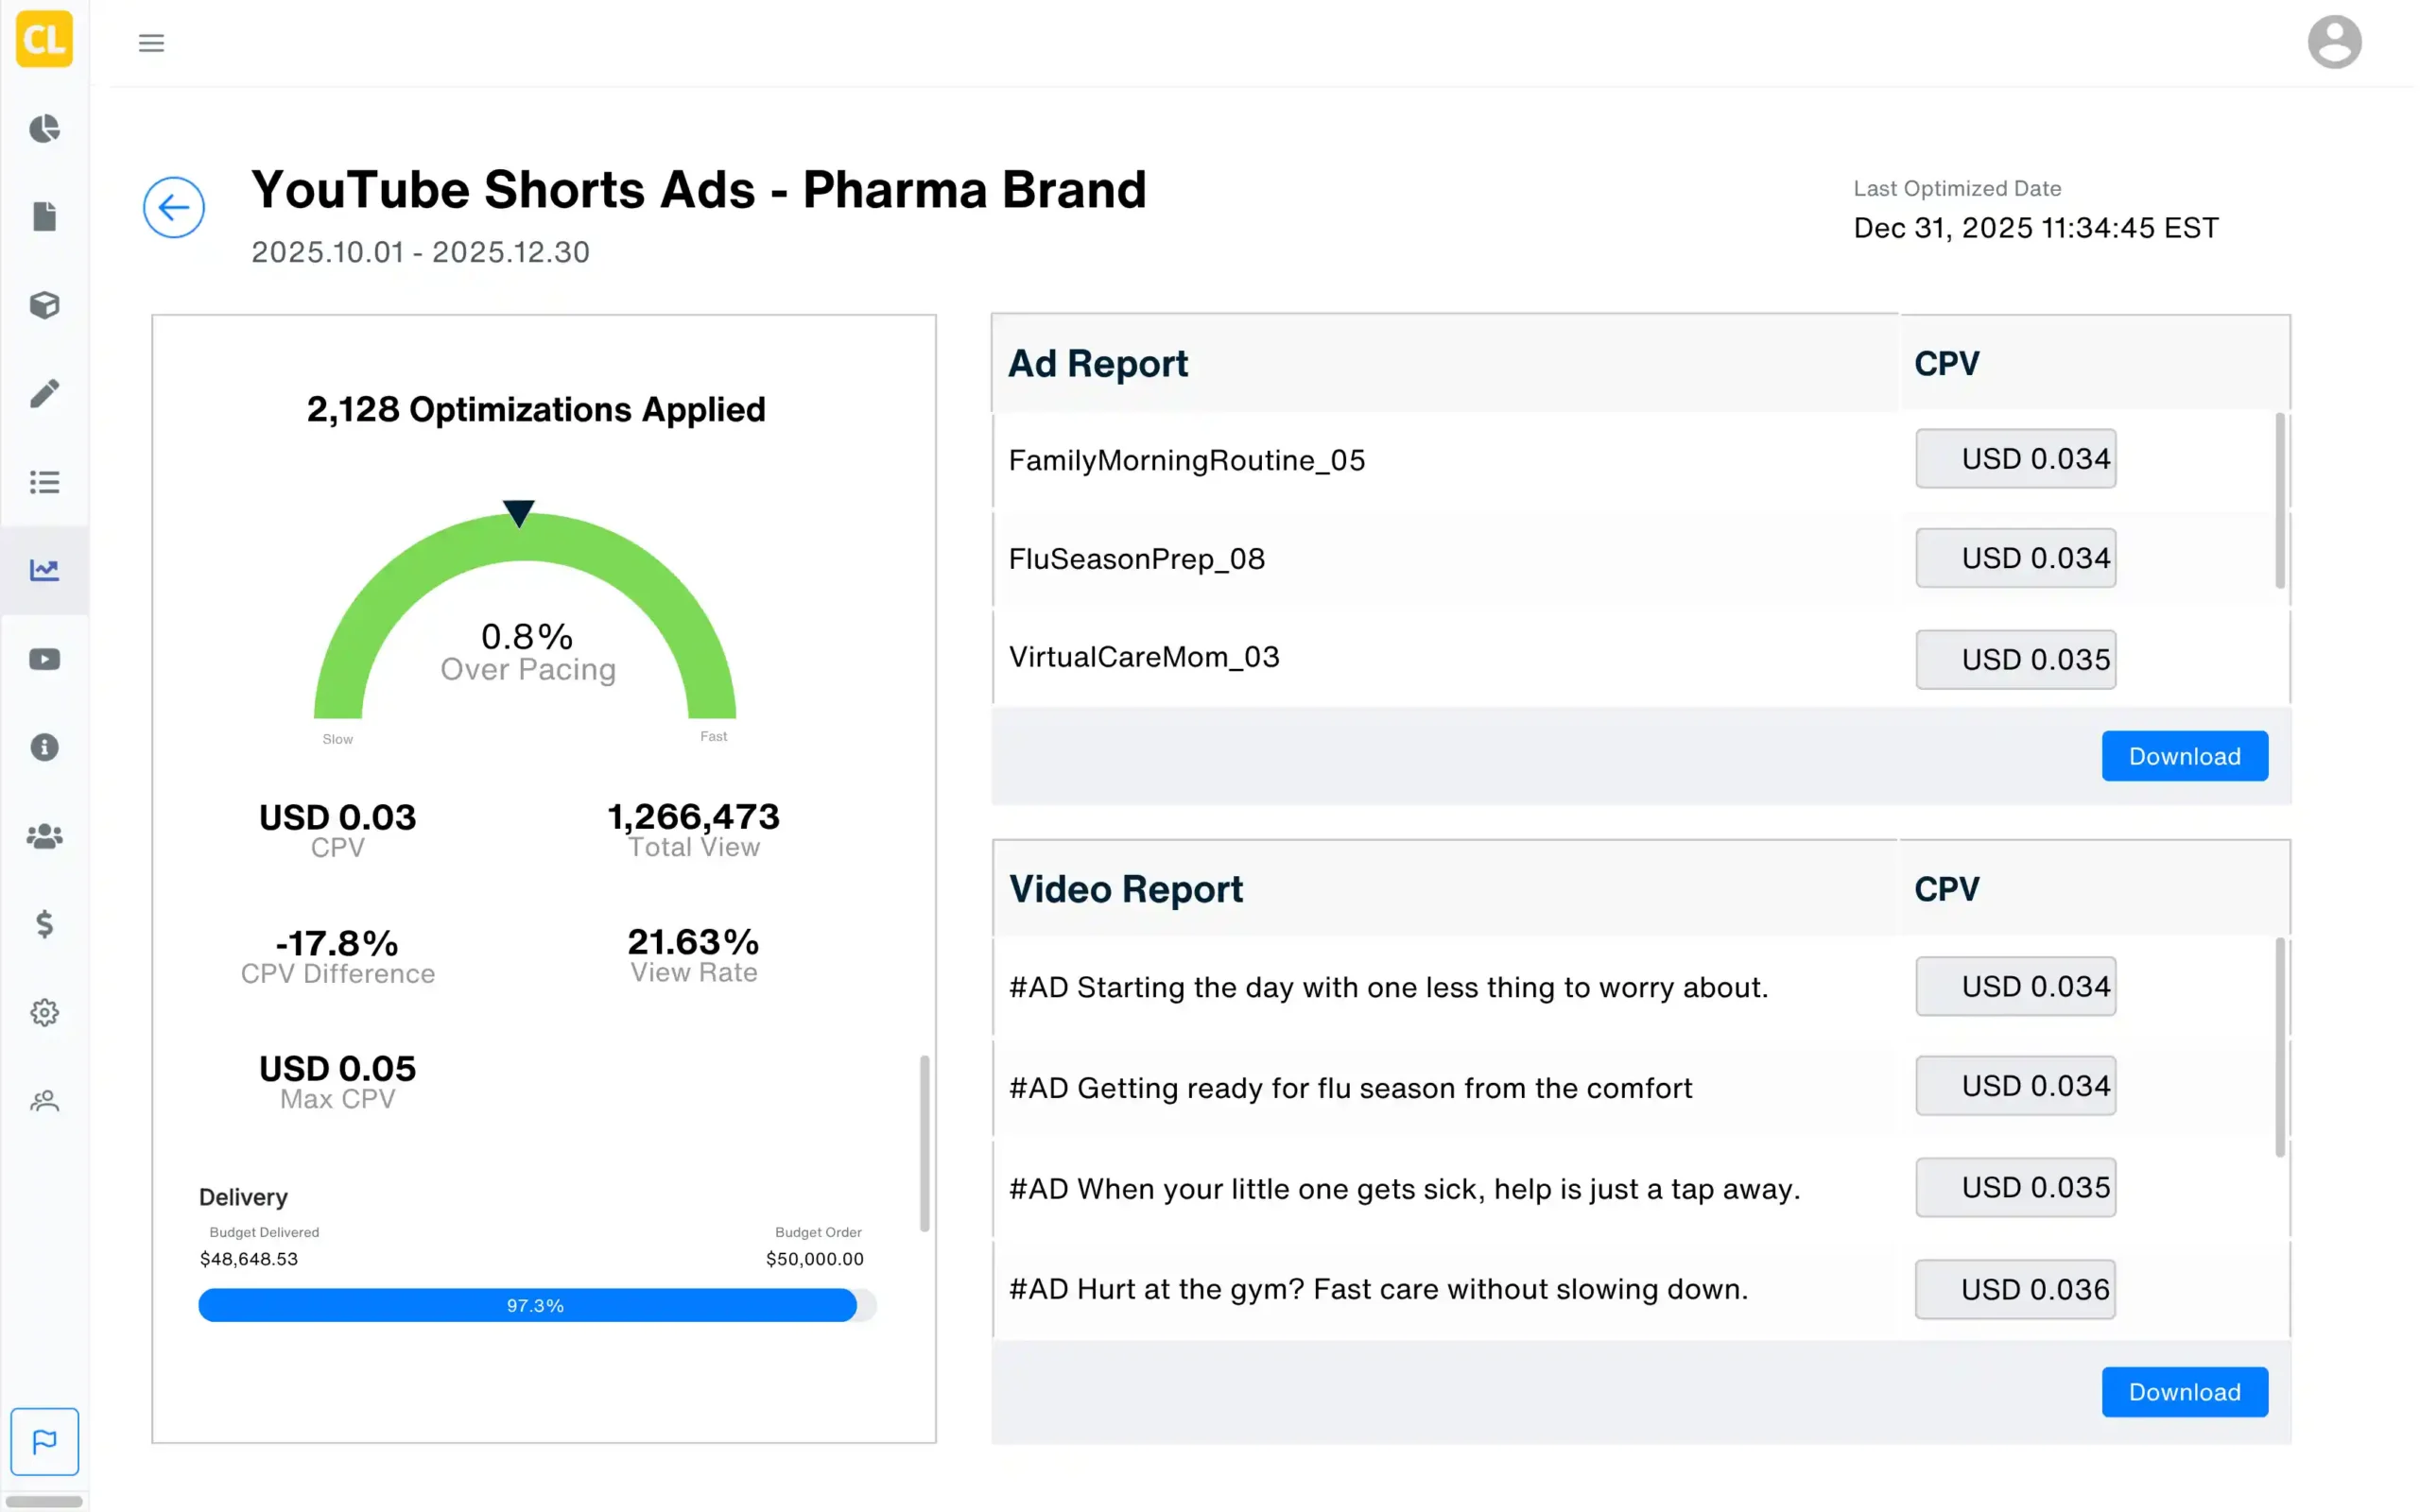Click the -17.8% CPV Difference stat
Viewport: 2420px width, 1512px height.
338,956
